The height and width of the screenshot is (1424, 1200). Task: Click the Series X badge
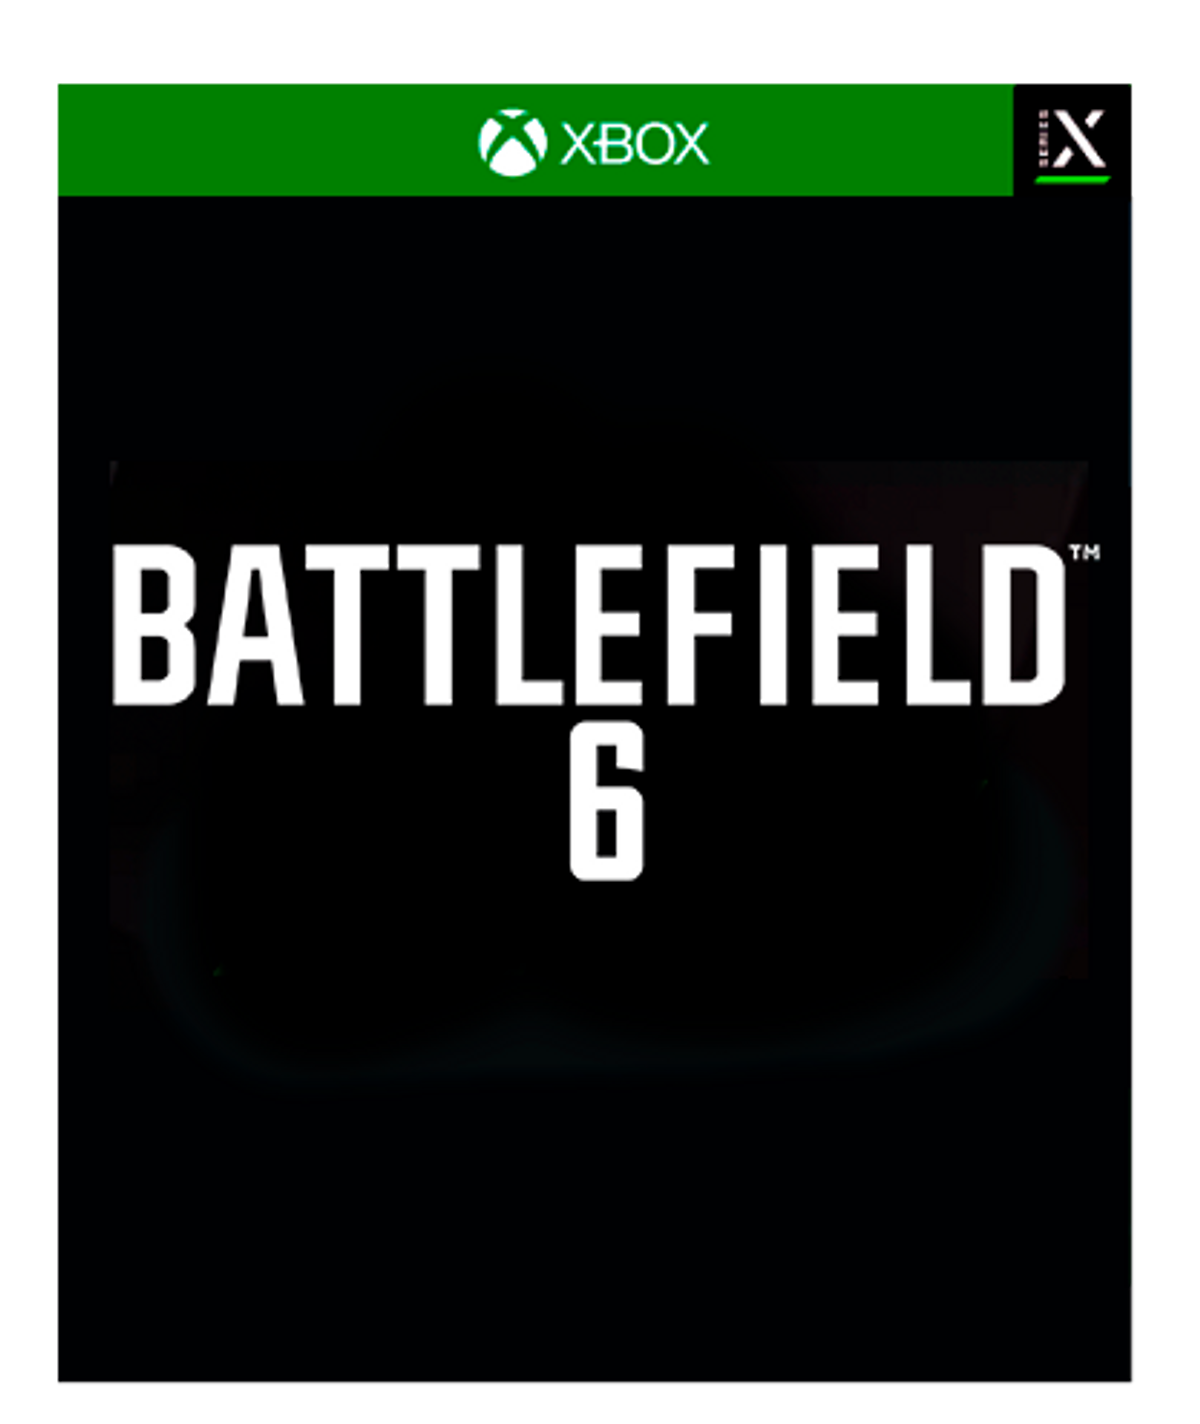click(1072, 140)
